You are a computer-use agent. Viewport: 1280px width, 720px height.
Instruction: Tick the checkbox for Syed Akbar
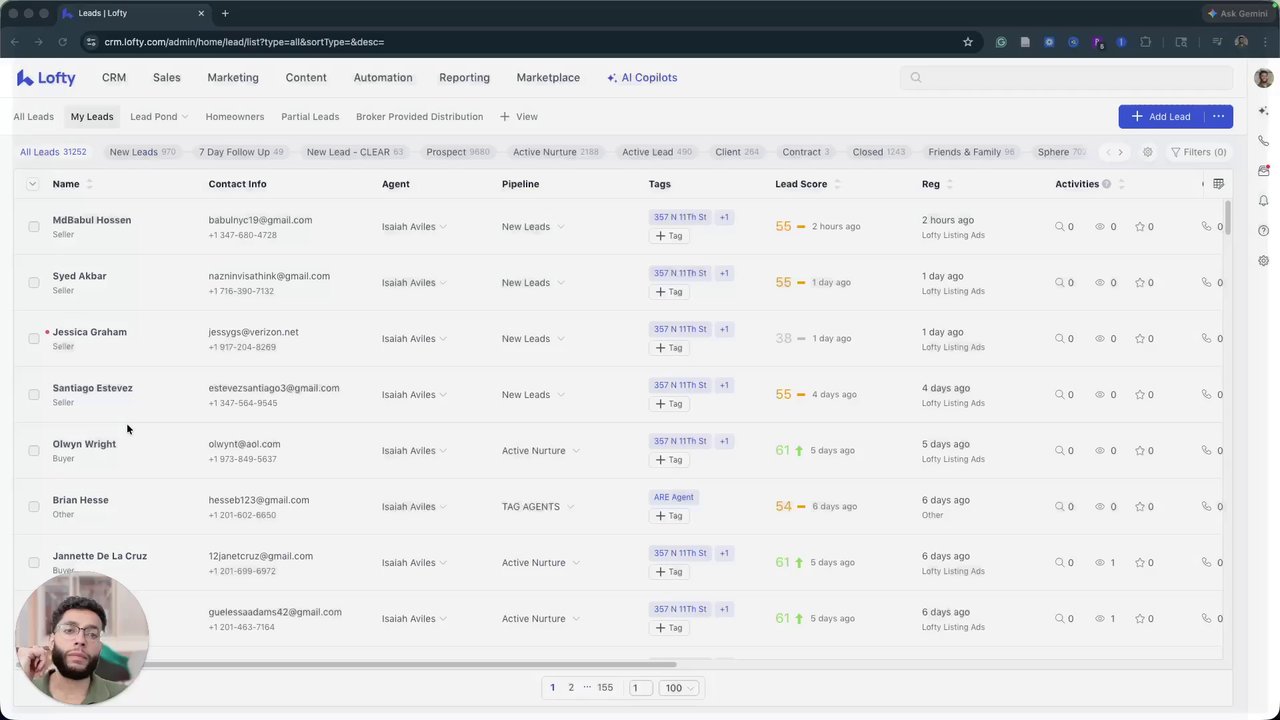(x=34, y=283)
